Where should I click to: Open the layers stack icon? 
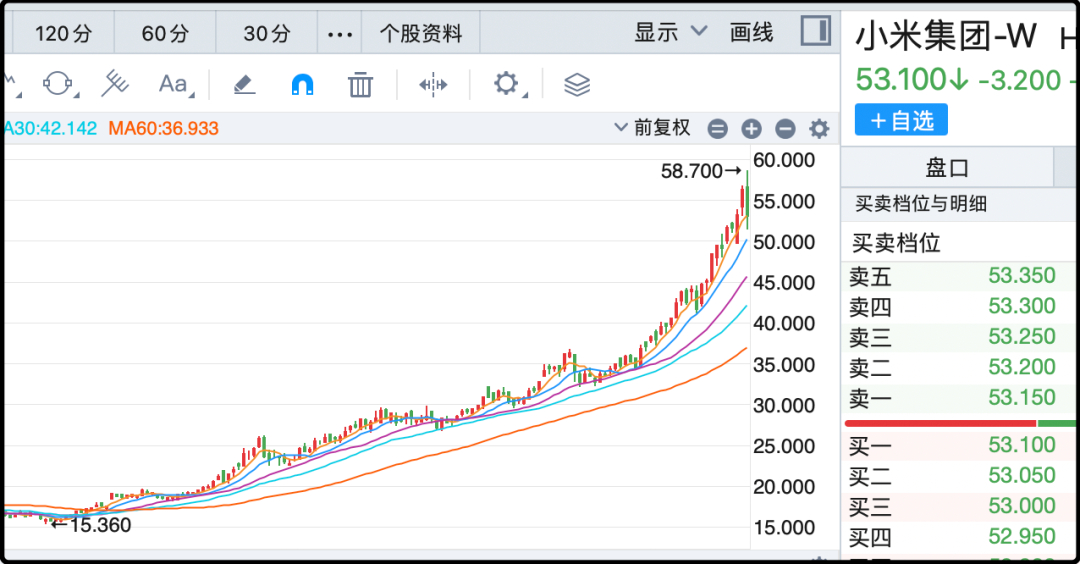coord(577,85)
